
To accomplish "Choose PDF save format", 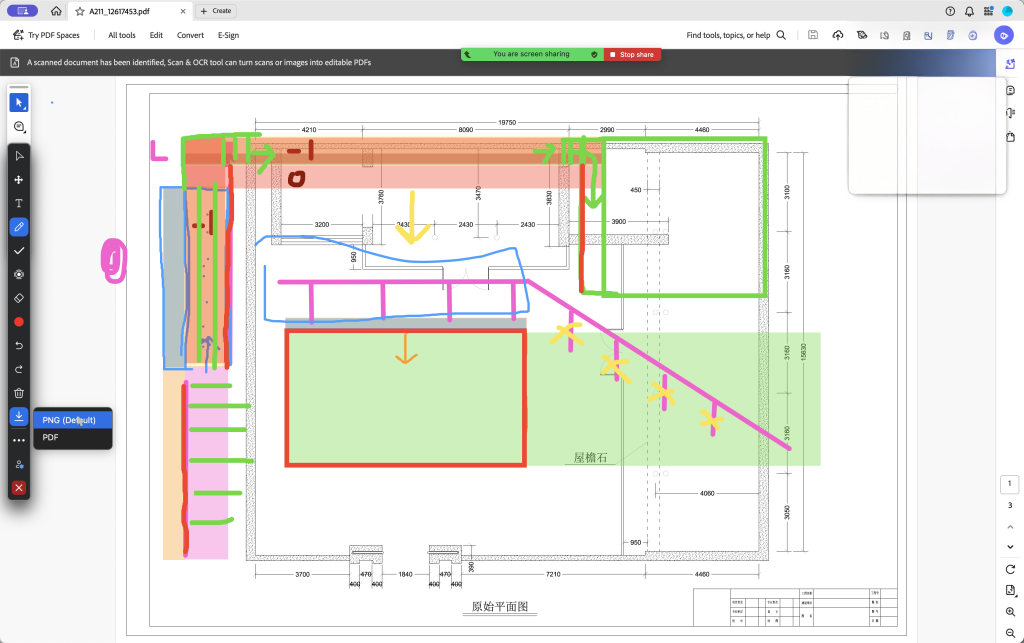I will [51, 437].
